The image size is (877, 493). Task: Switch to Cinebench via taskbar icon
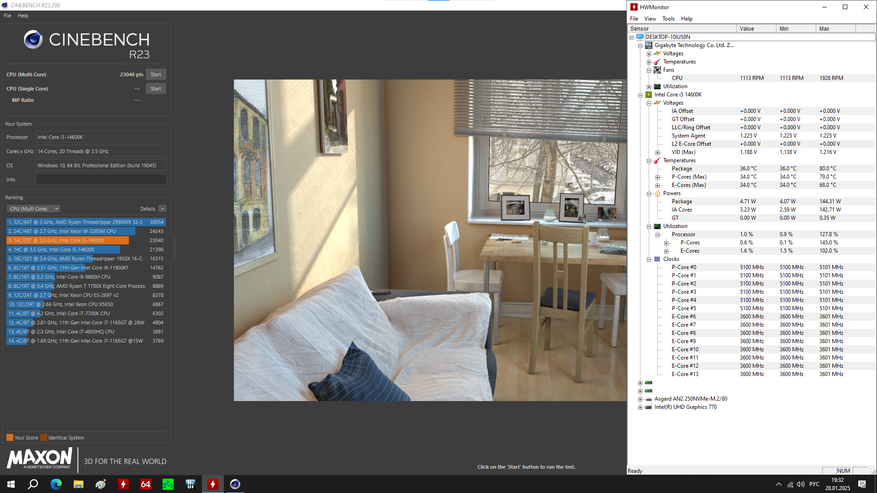tap(235, 484)
